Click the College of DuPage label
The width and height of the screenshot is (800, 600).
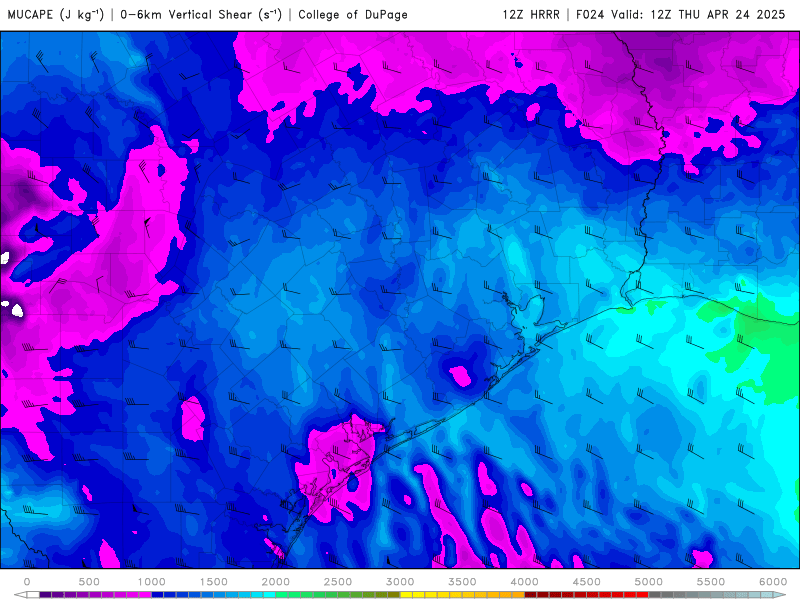[x=353, y=15]
